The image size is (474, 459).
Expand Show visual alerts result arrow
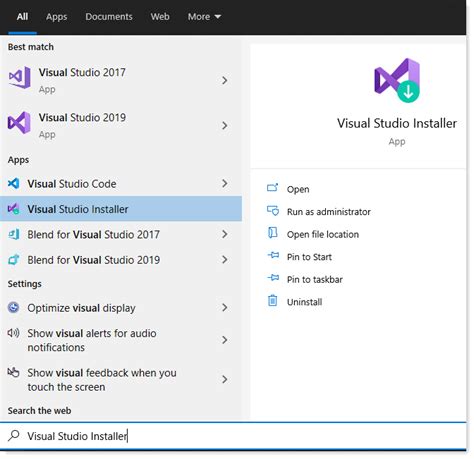[225, 340]
